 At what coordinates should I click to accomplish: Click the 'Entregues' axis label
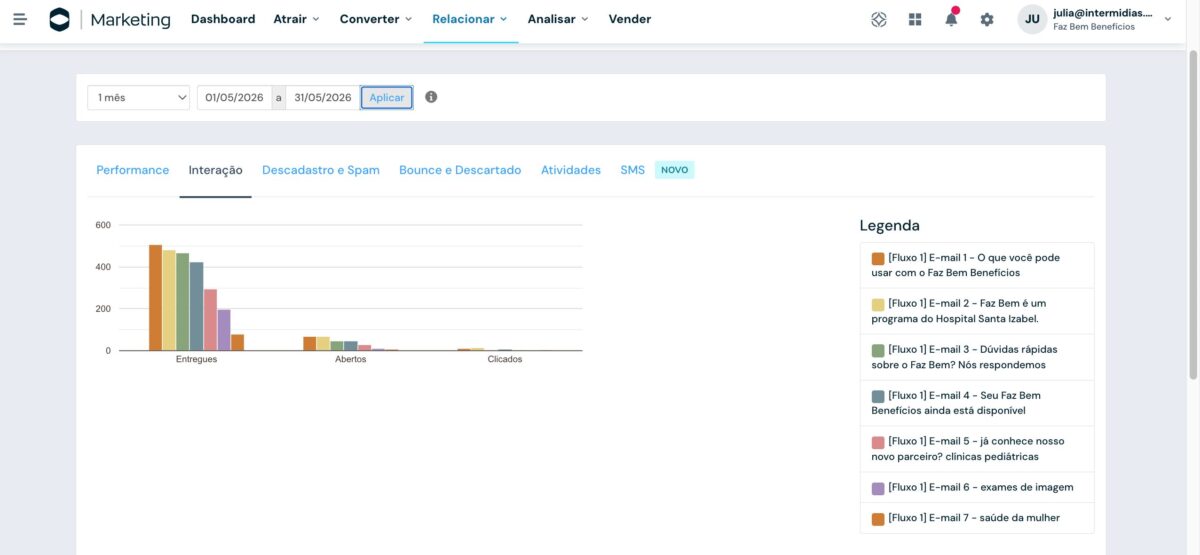pos(196,359)
